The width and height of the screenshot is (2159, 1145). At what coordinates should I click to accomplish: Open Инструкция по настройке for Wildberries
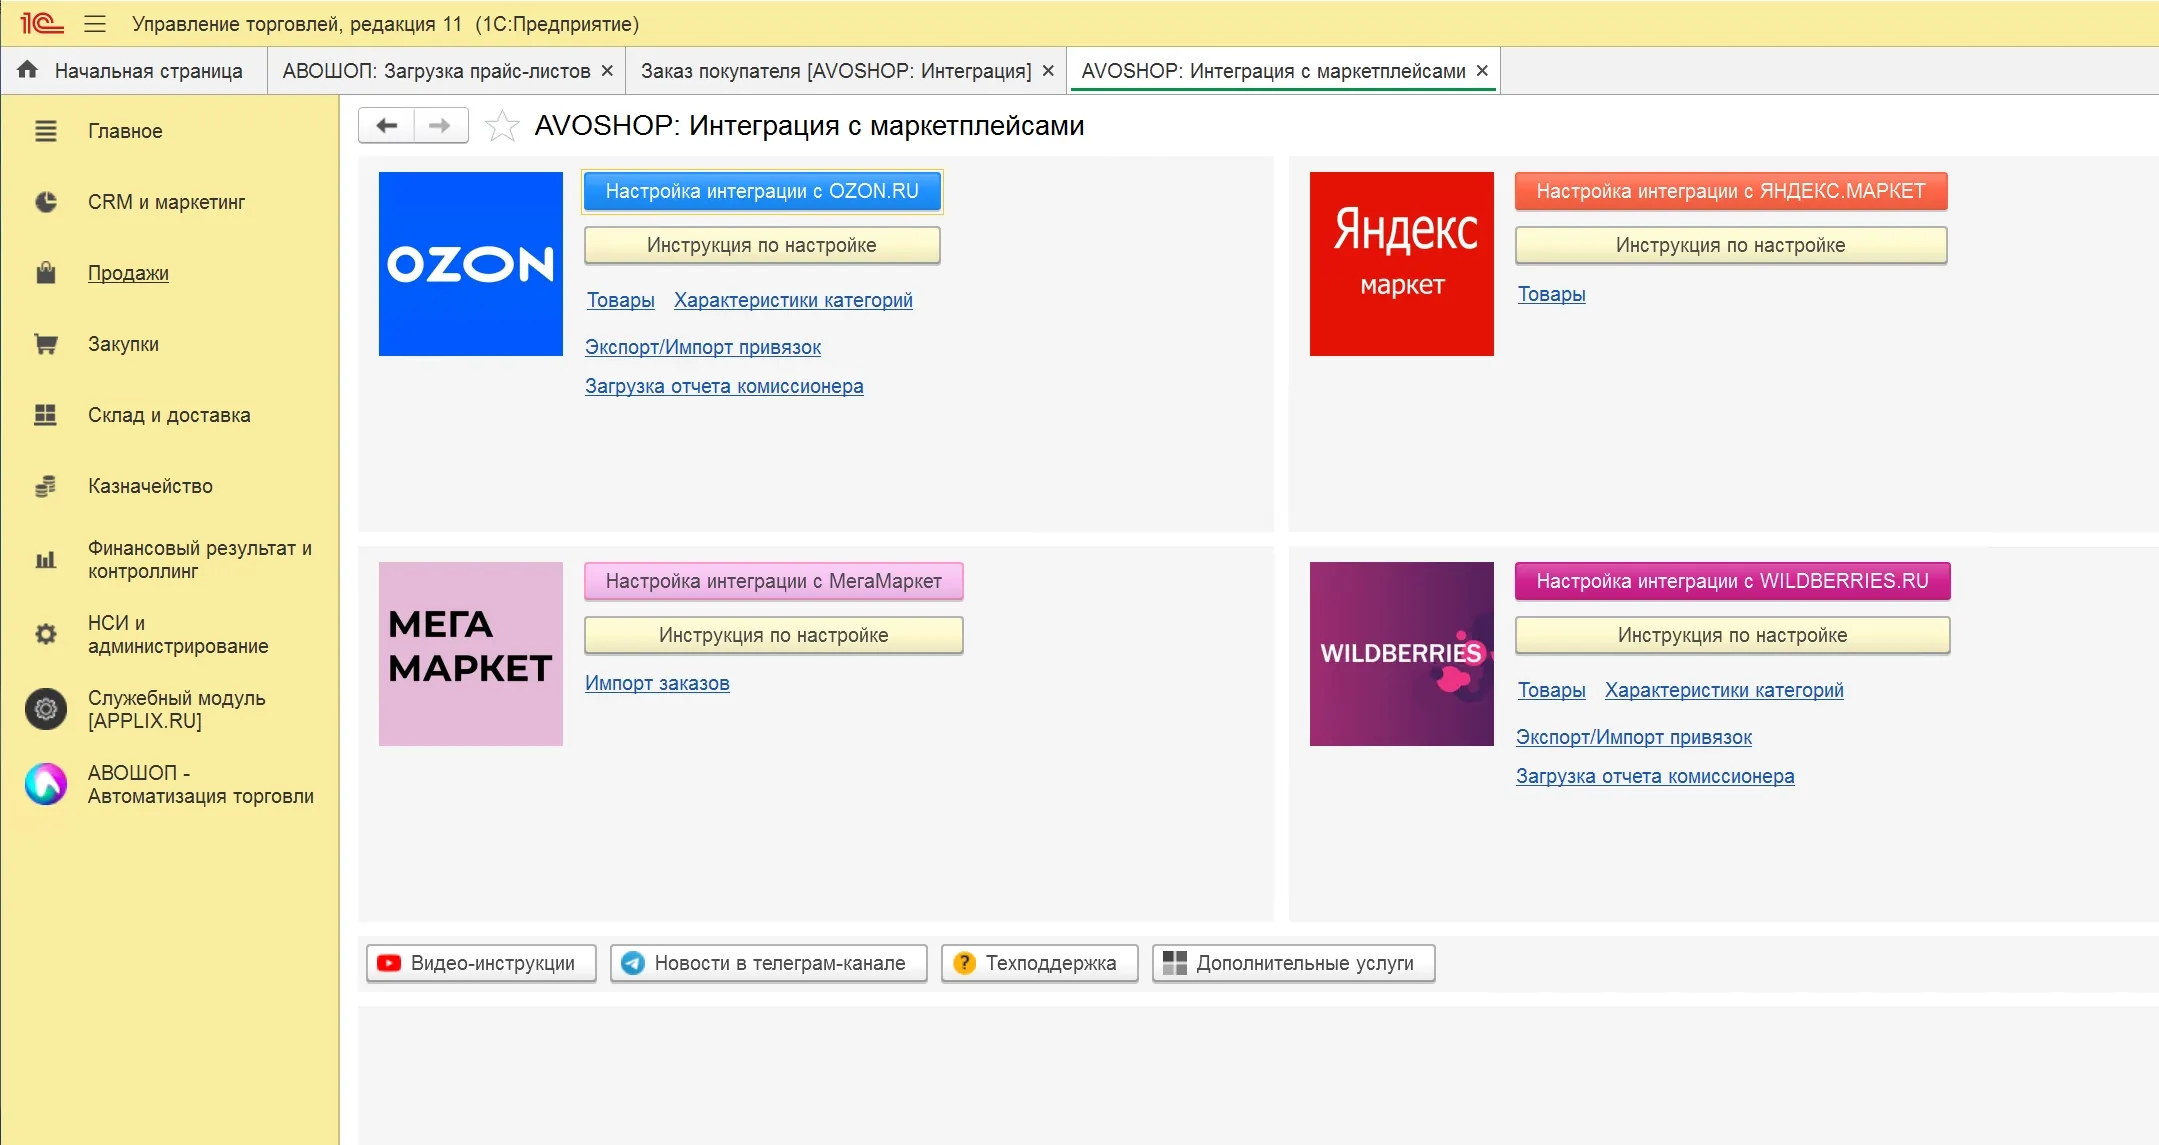1733,635
